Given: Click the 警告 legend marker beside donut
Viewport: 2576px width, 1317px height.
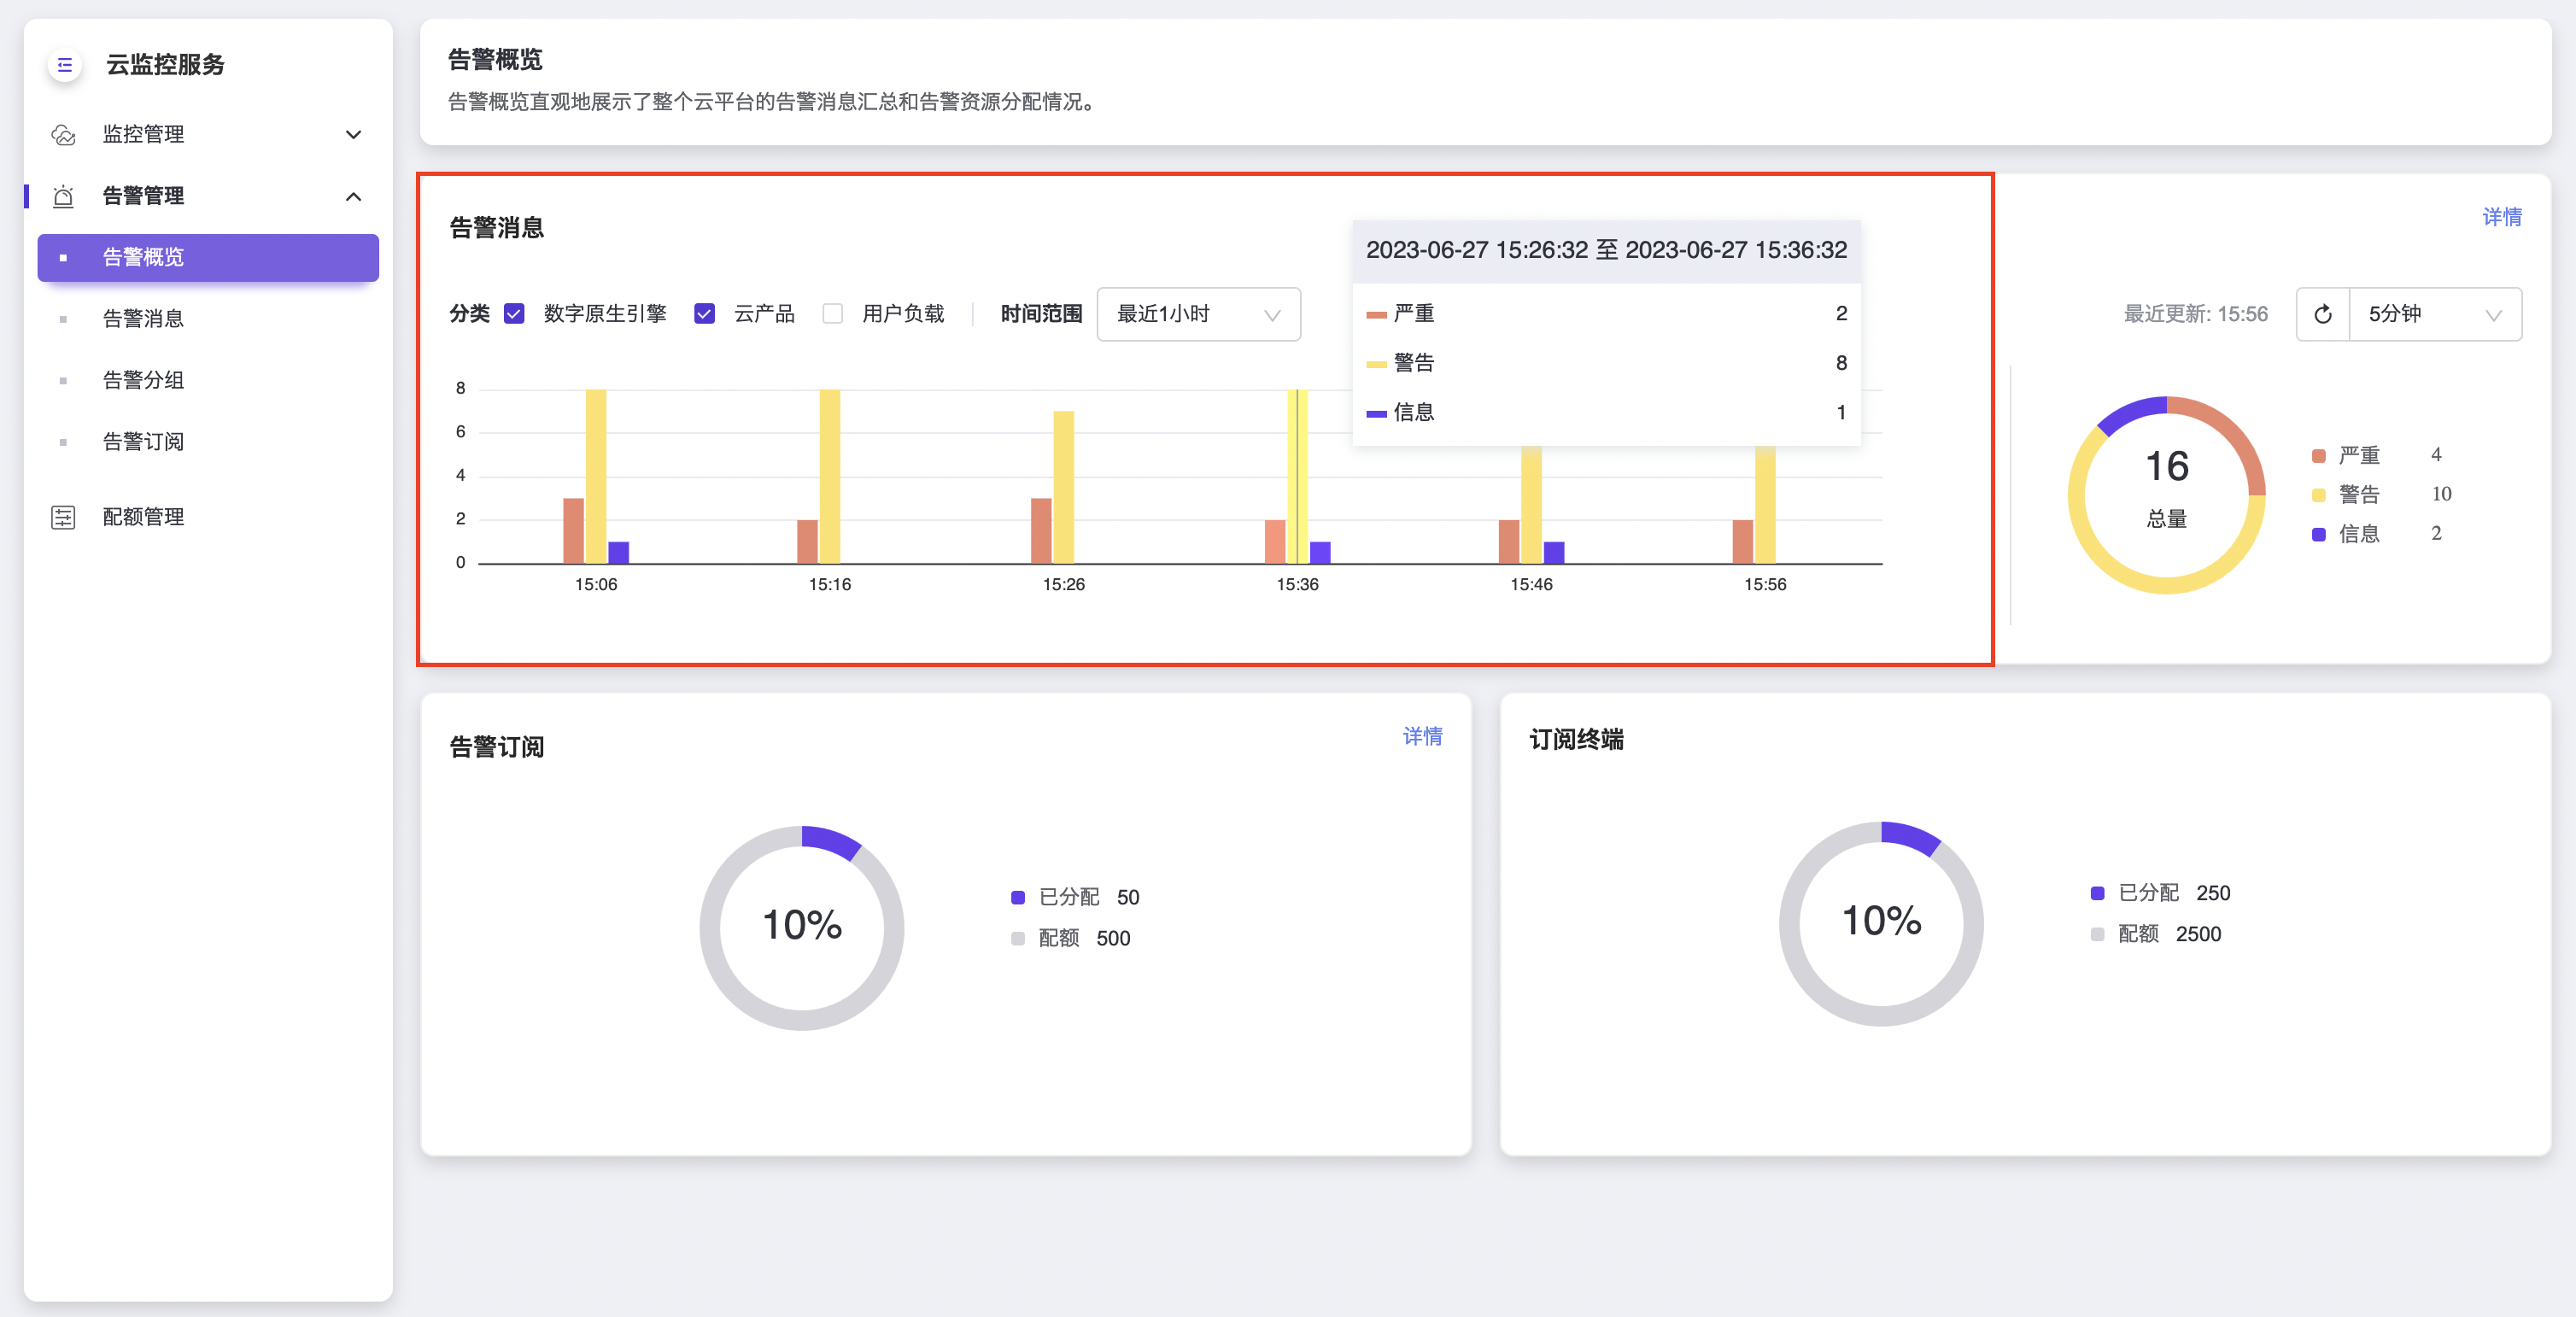Looking at the screenshot, I should click(2318, 495).
